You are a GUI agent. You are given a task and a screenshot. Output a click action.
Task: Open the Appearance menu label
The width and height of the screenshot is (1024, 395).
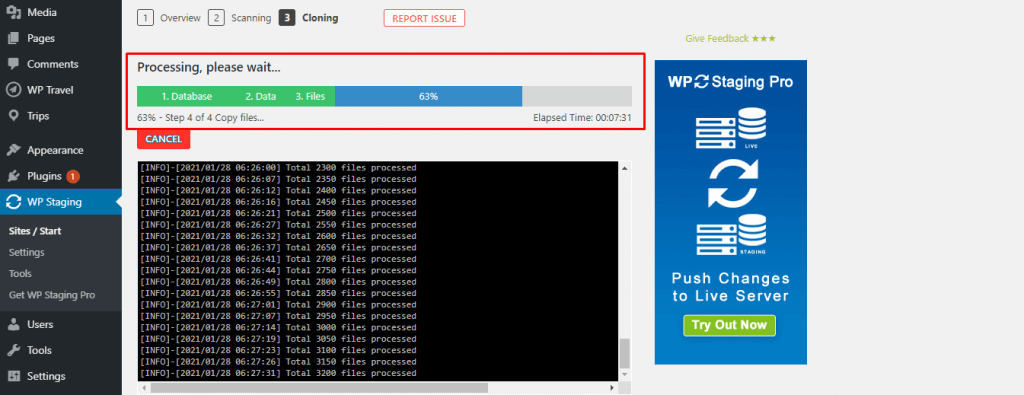[56, 150]
